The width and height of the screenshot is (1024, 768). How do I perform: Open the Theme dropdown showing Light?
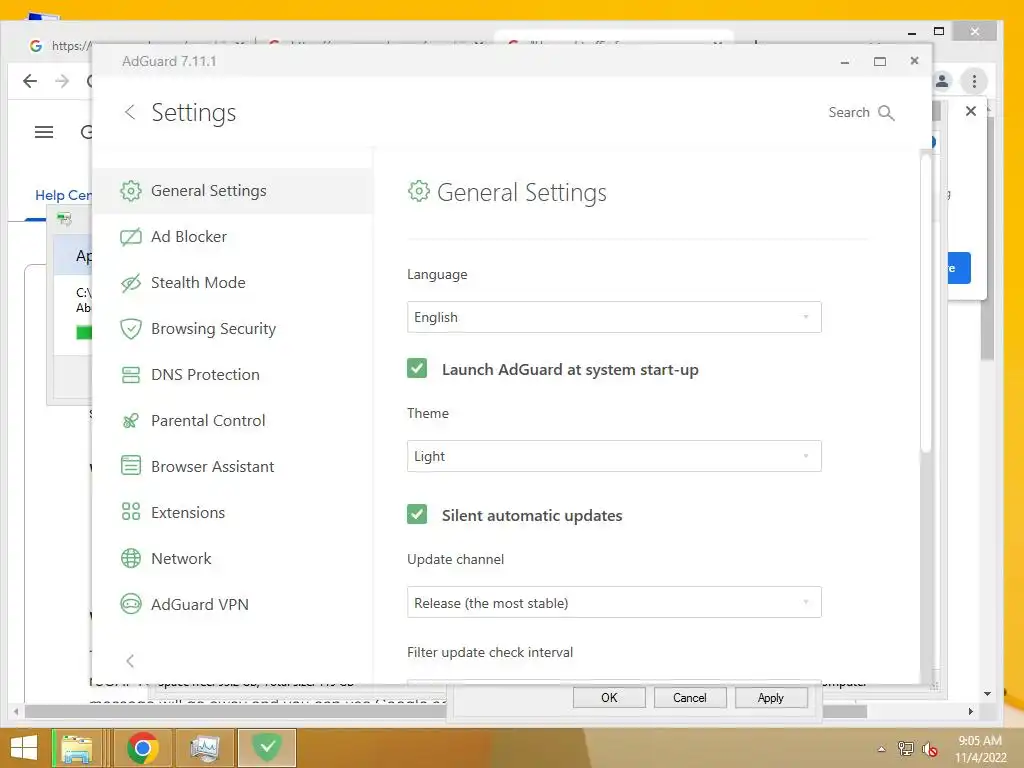pos(614,456)
